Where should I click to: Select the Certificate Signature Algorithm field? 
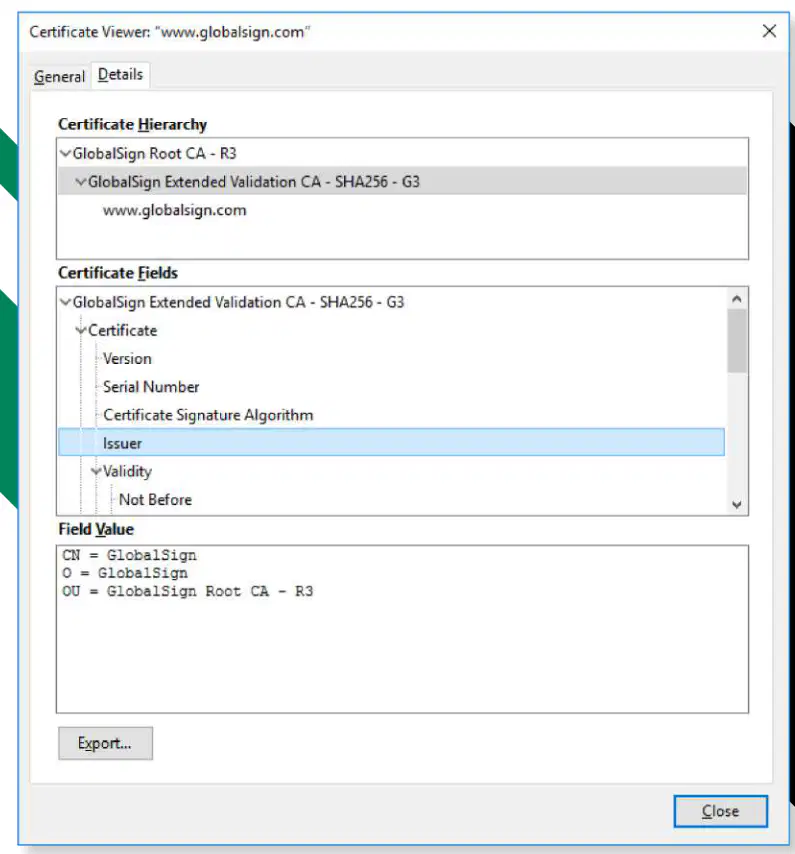pyautogui.click(x=208, y=416)
